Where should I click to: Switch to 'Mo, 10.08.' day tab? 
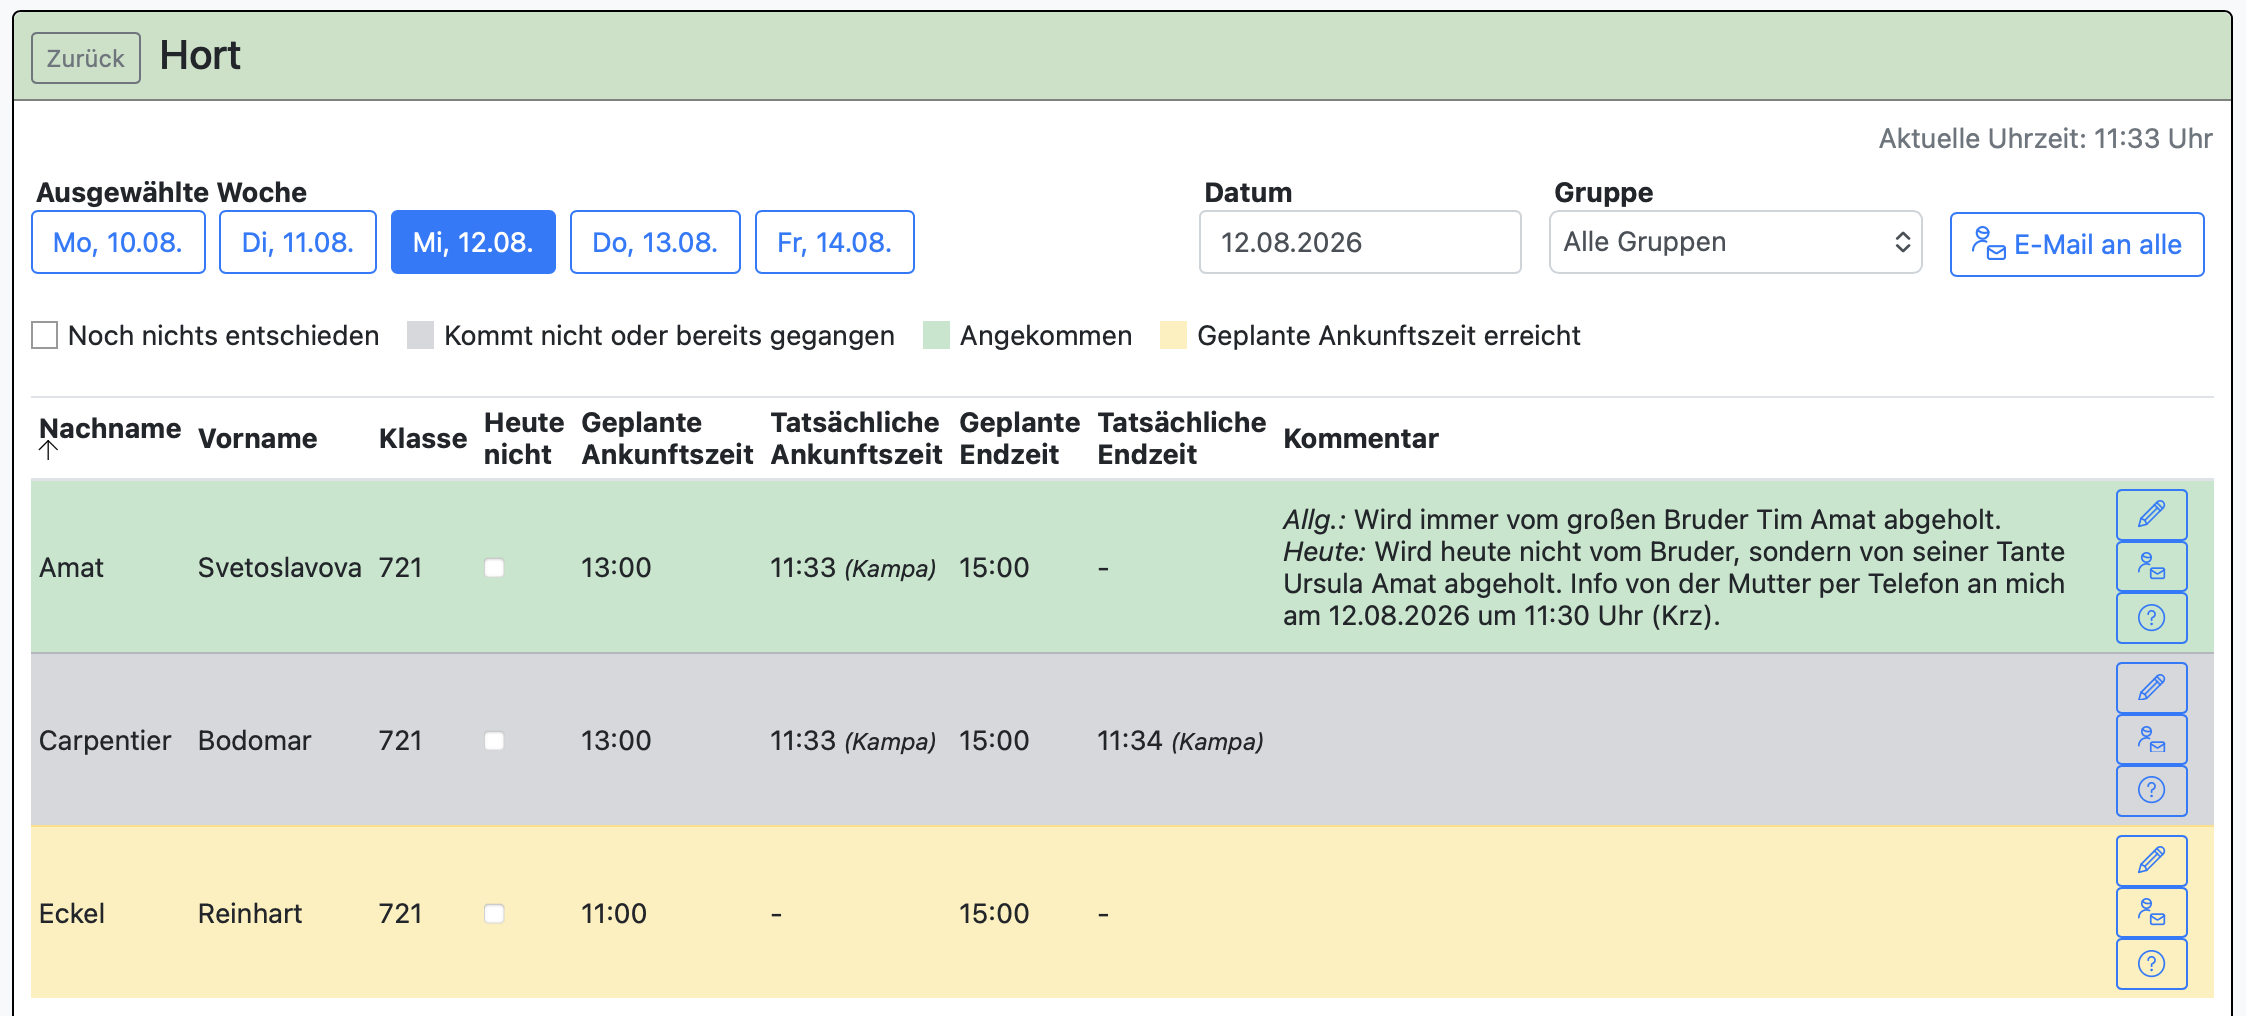118,242
